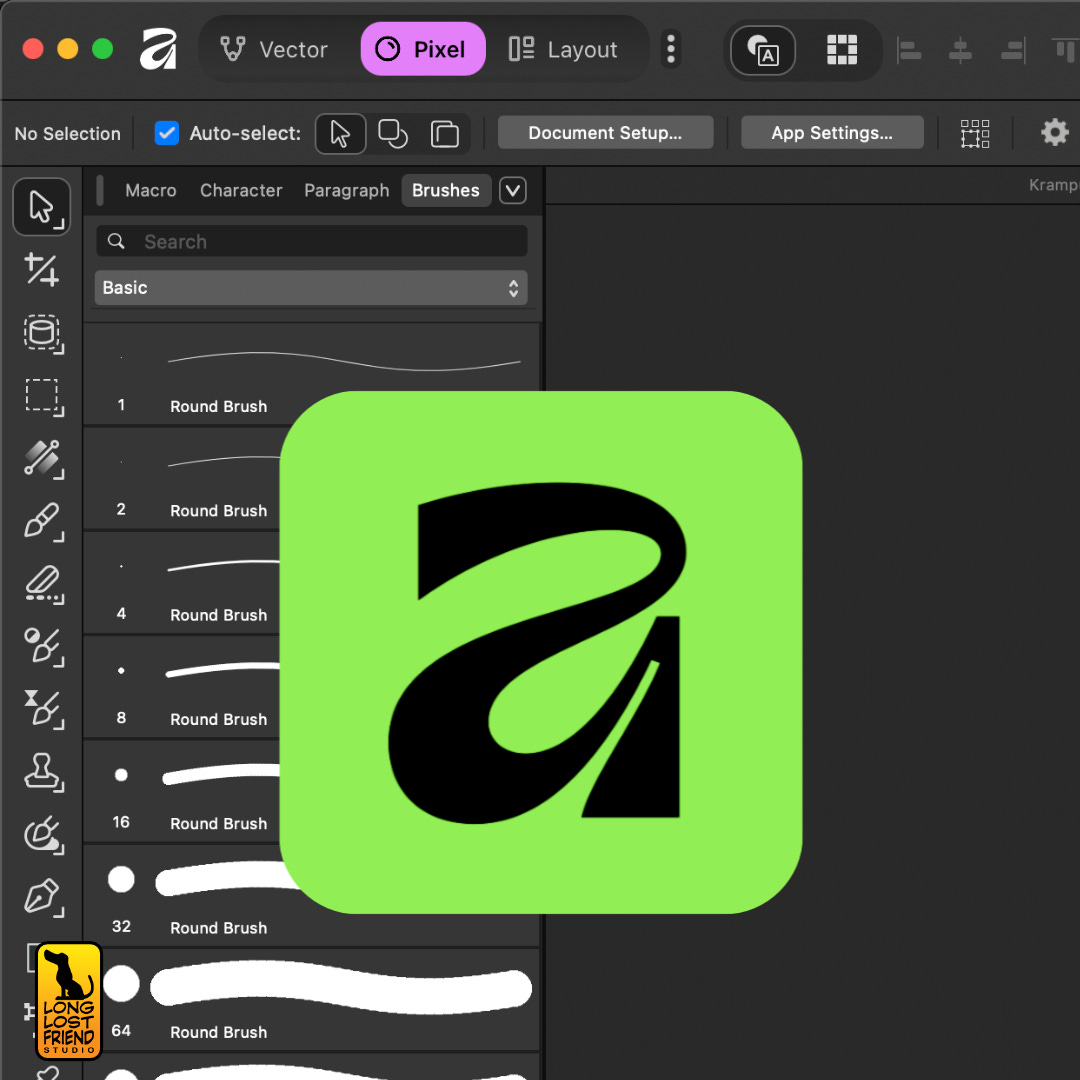Click the align center horizontally icon
1080x1080 pixels.
(960, 50)
